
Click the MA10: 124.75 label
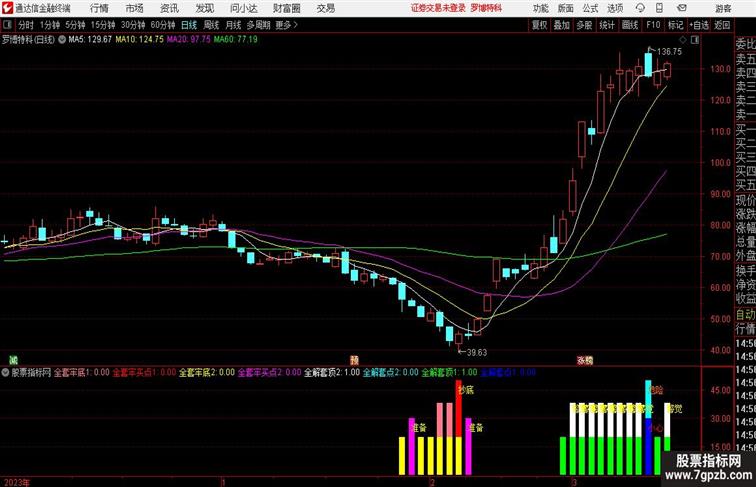(x=139, y=40)
